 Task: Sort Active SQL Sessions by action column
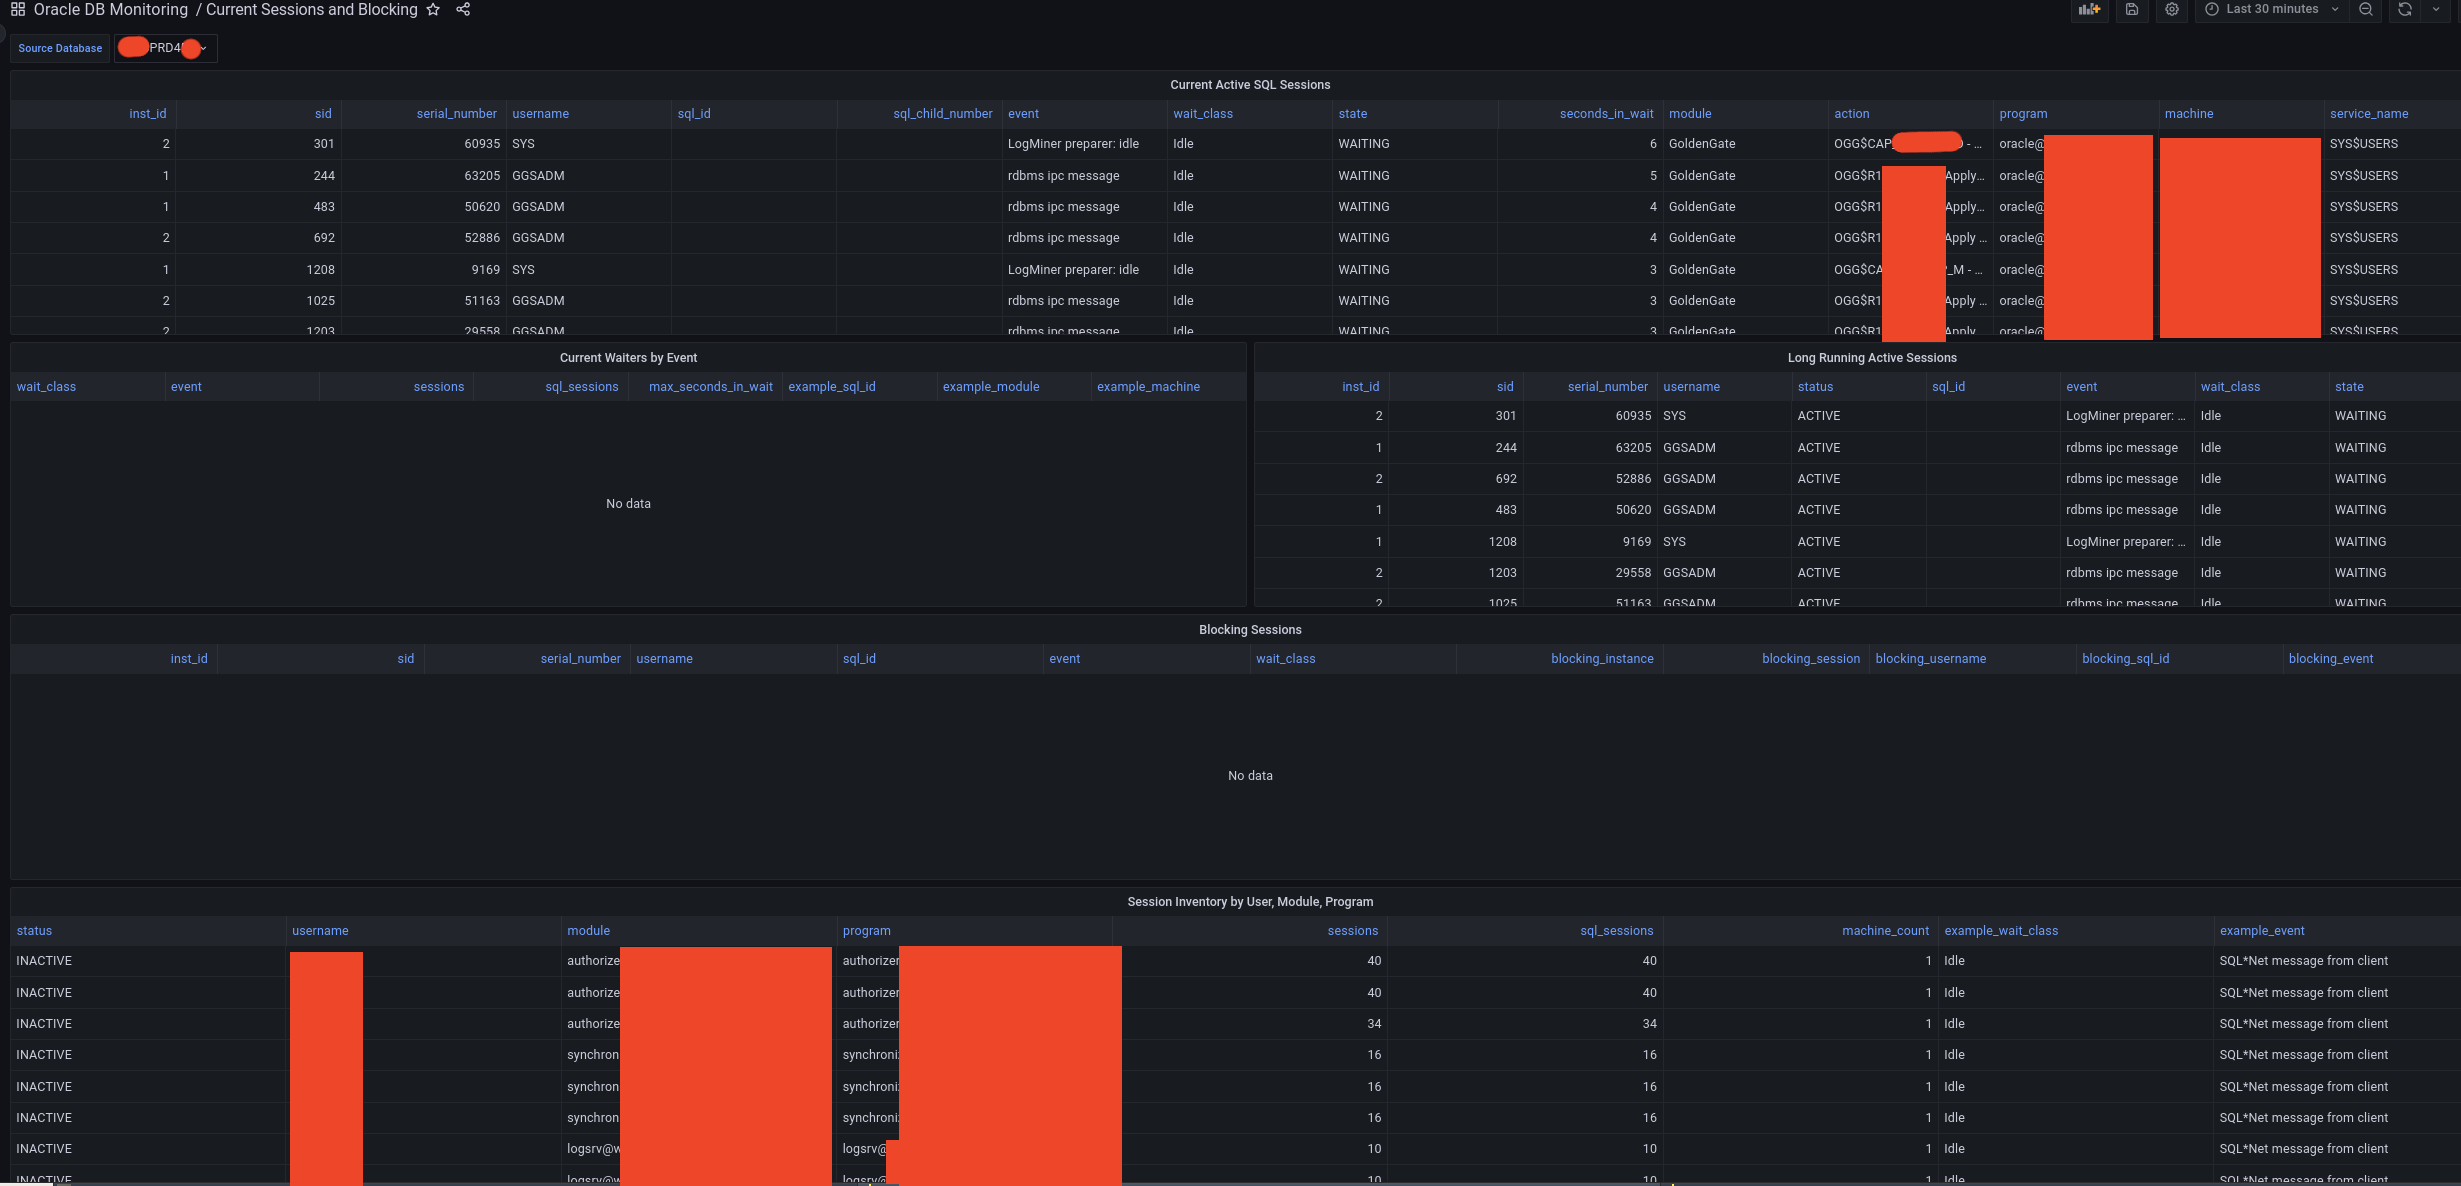pyautogui.click(x=1851, y=114)
